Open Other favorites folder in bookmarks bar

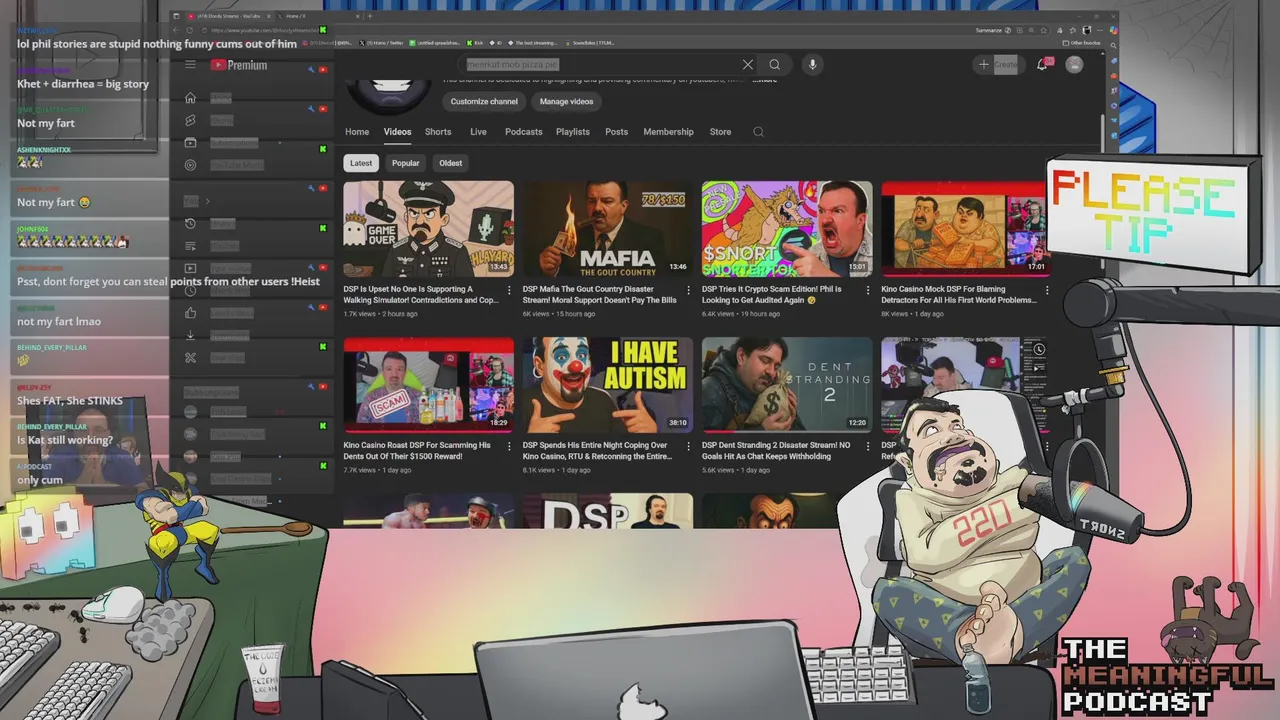[1081, 43]
